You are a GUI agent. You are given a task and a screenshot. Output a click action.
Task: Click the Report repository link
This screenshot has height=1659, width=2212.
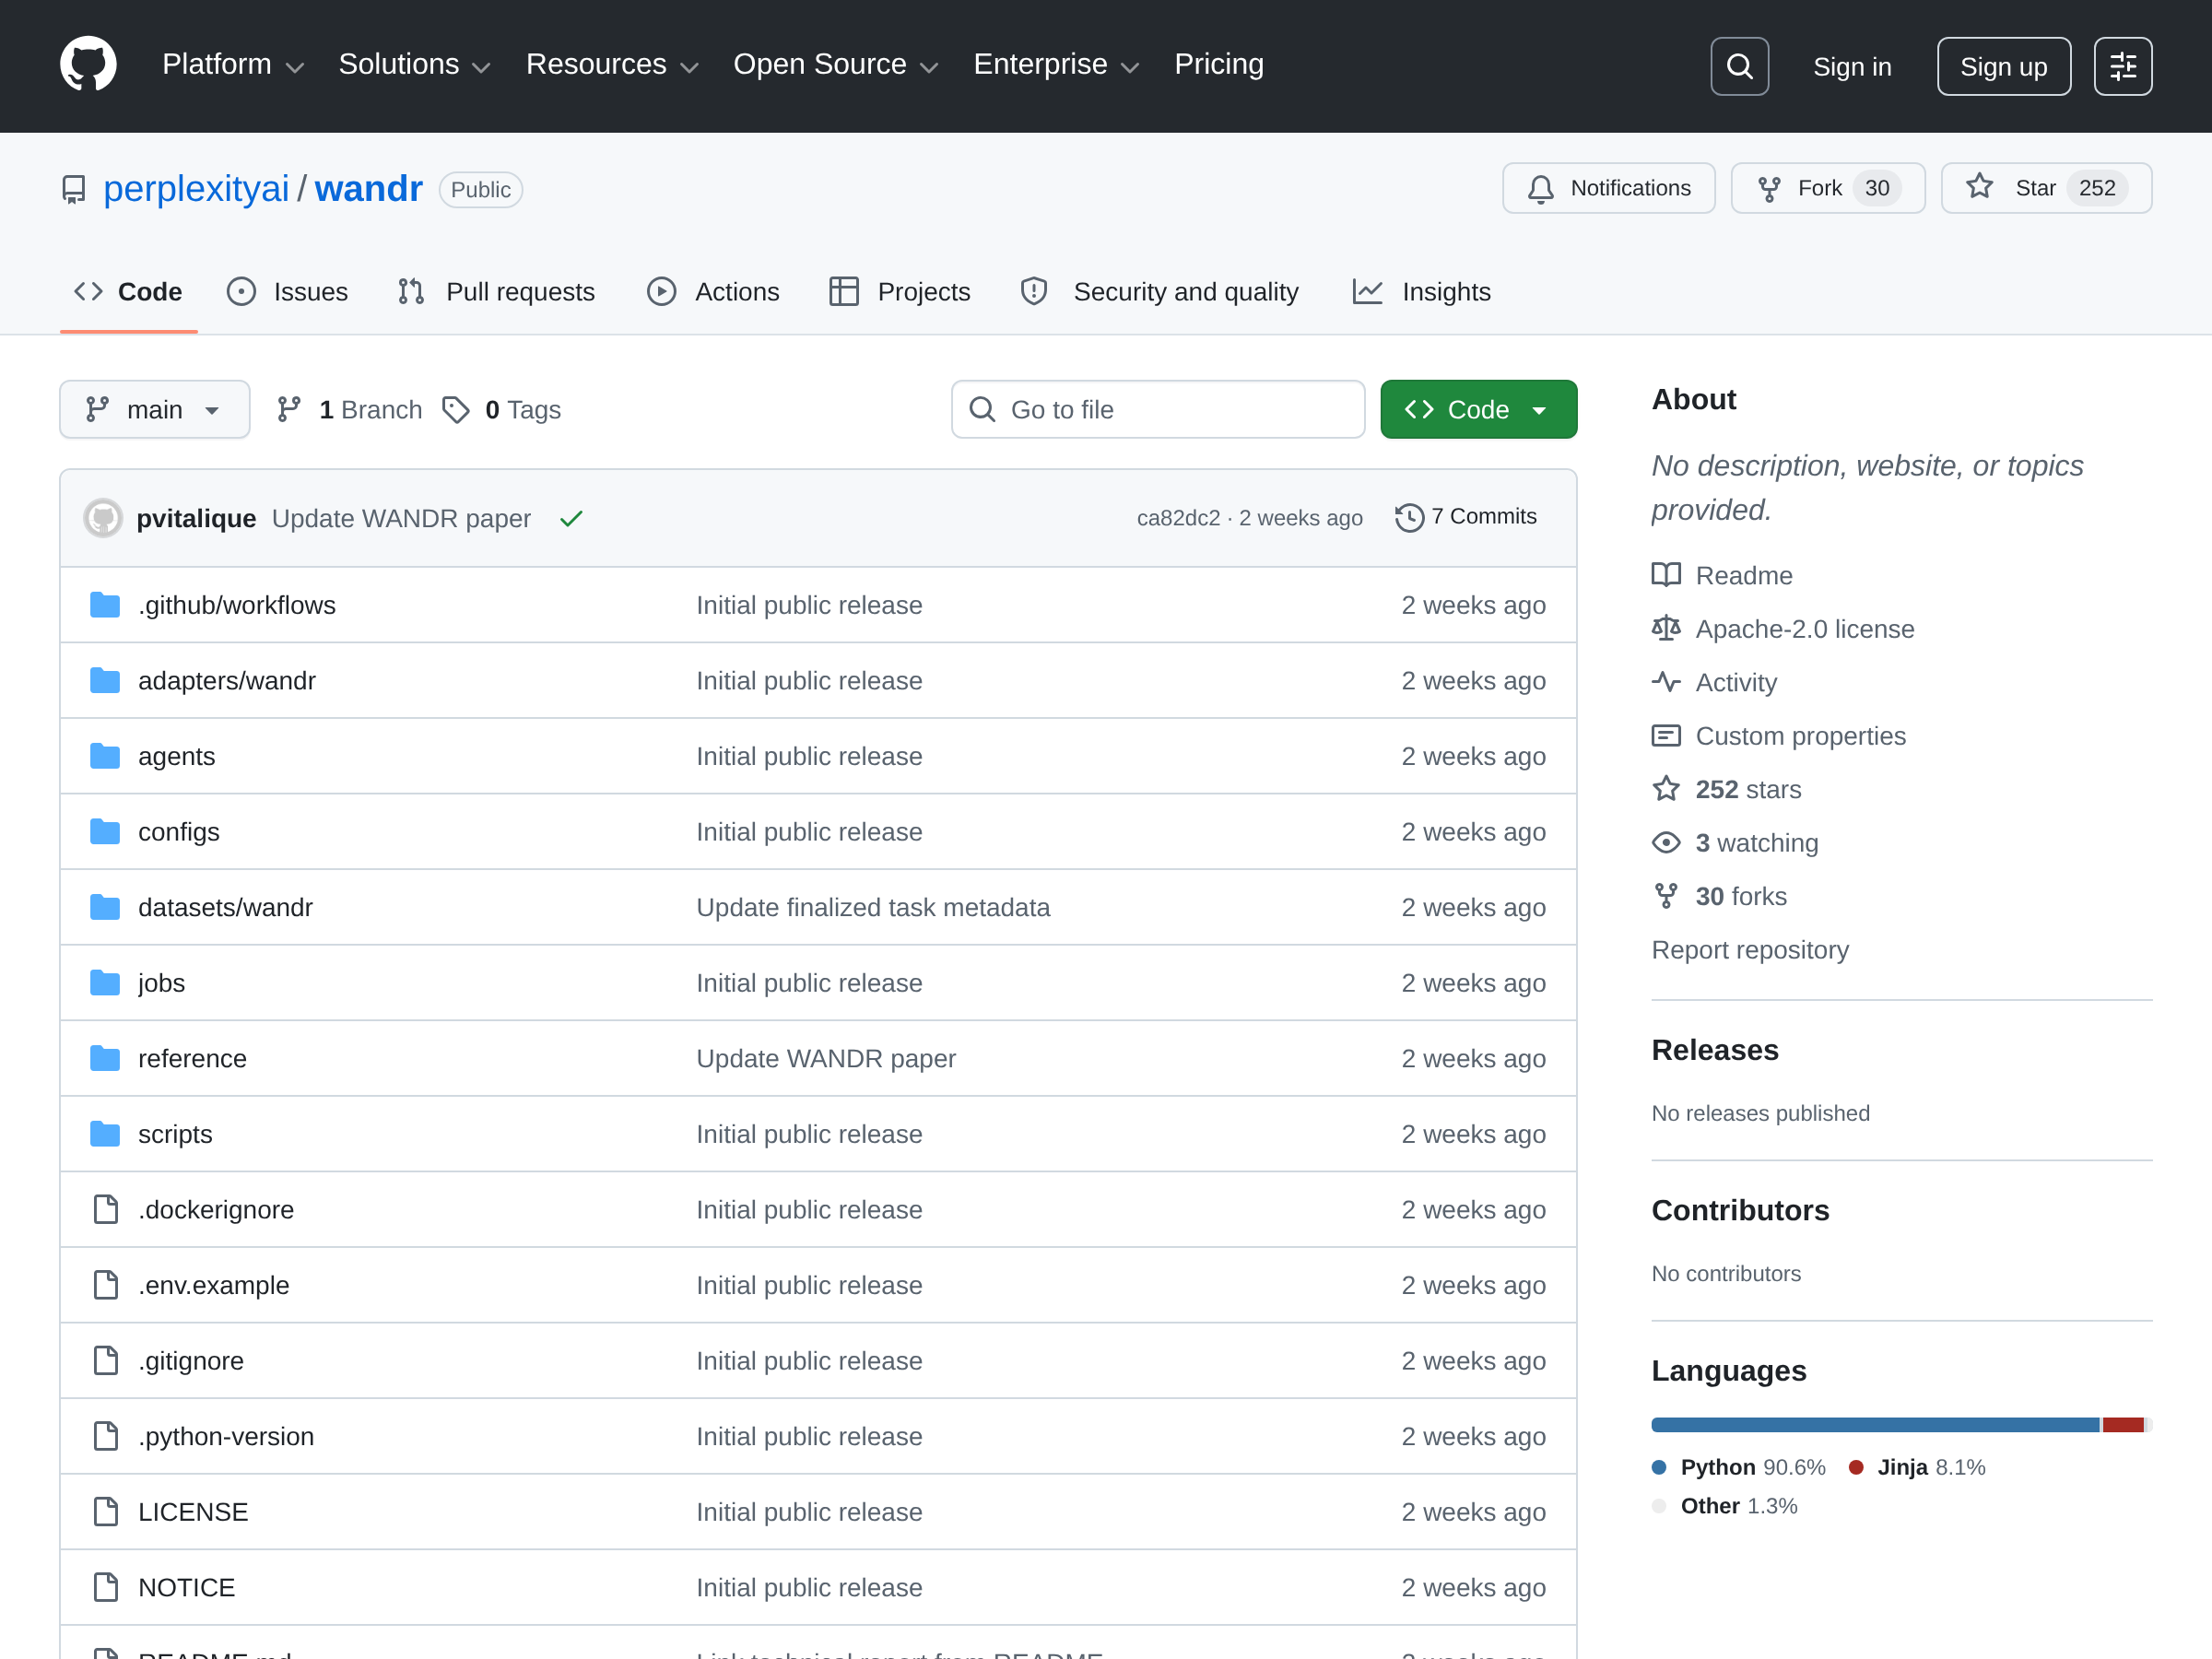(1750, 950)
